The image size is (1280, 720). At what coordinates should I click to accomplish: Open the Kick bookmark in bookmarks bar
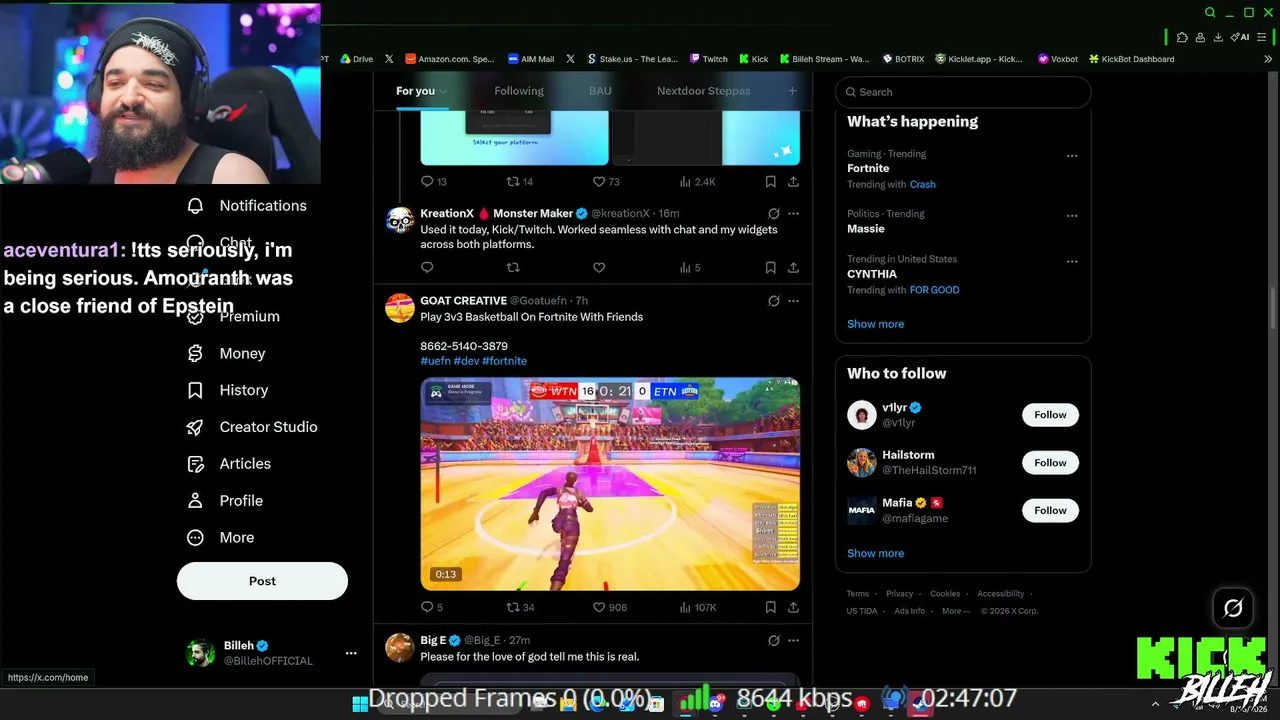click(754, 59)
